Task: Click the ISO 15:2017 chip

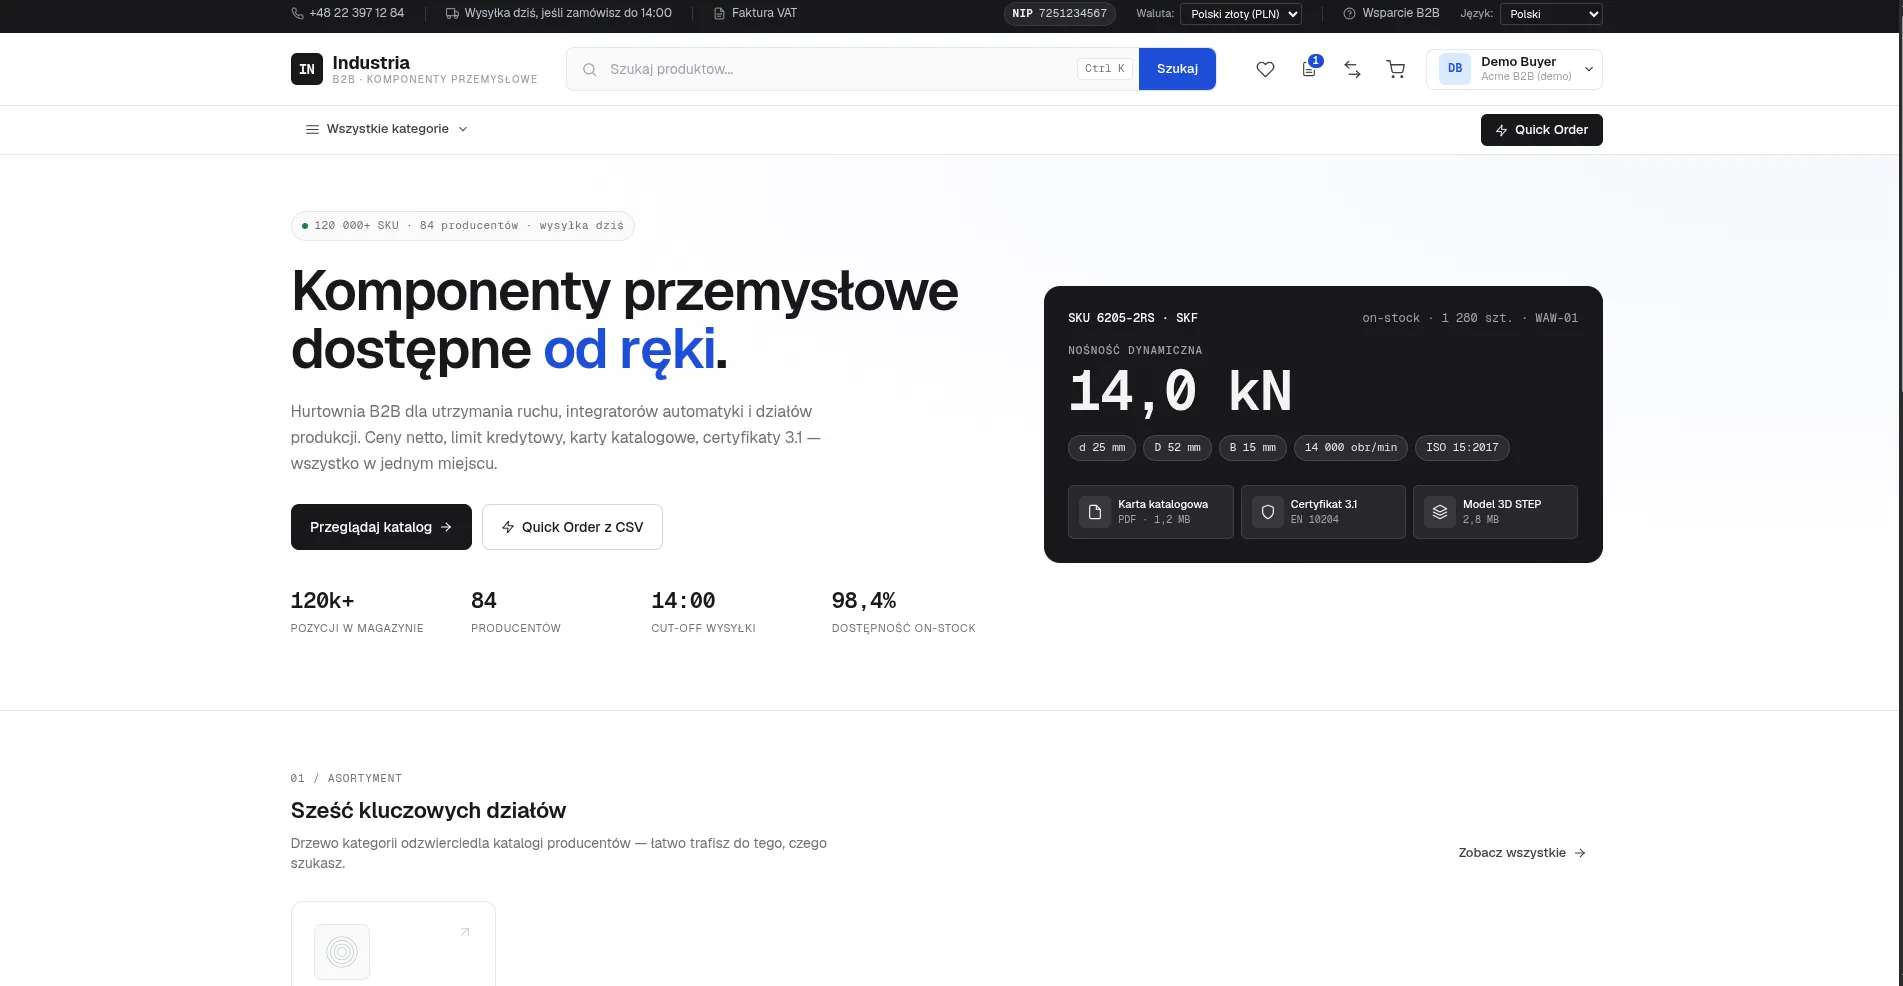Action: pos(1462,448)
